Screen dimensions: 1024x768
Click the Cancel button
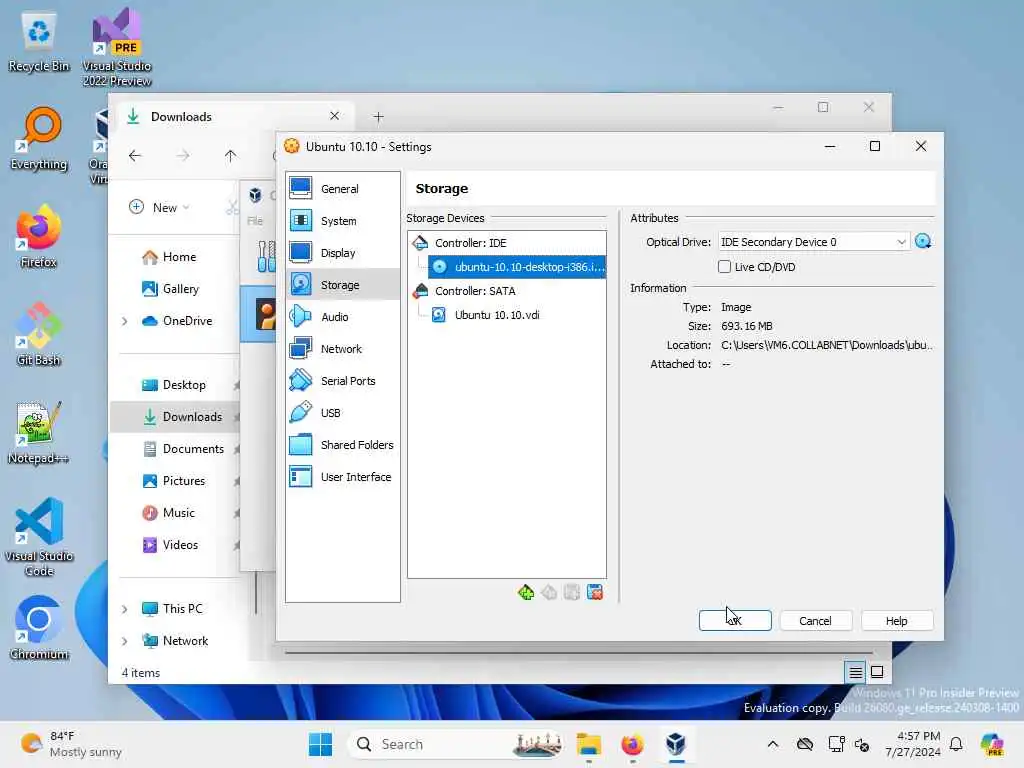click(x=815, y=620)
